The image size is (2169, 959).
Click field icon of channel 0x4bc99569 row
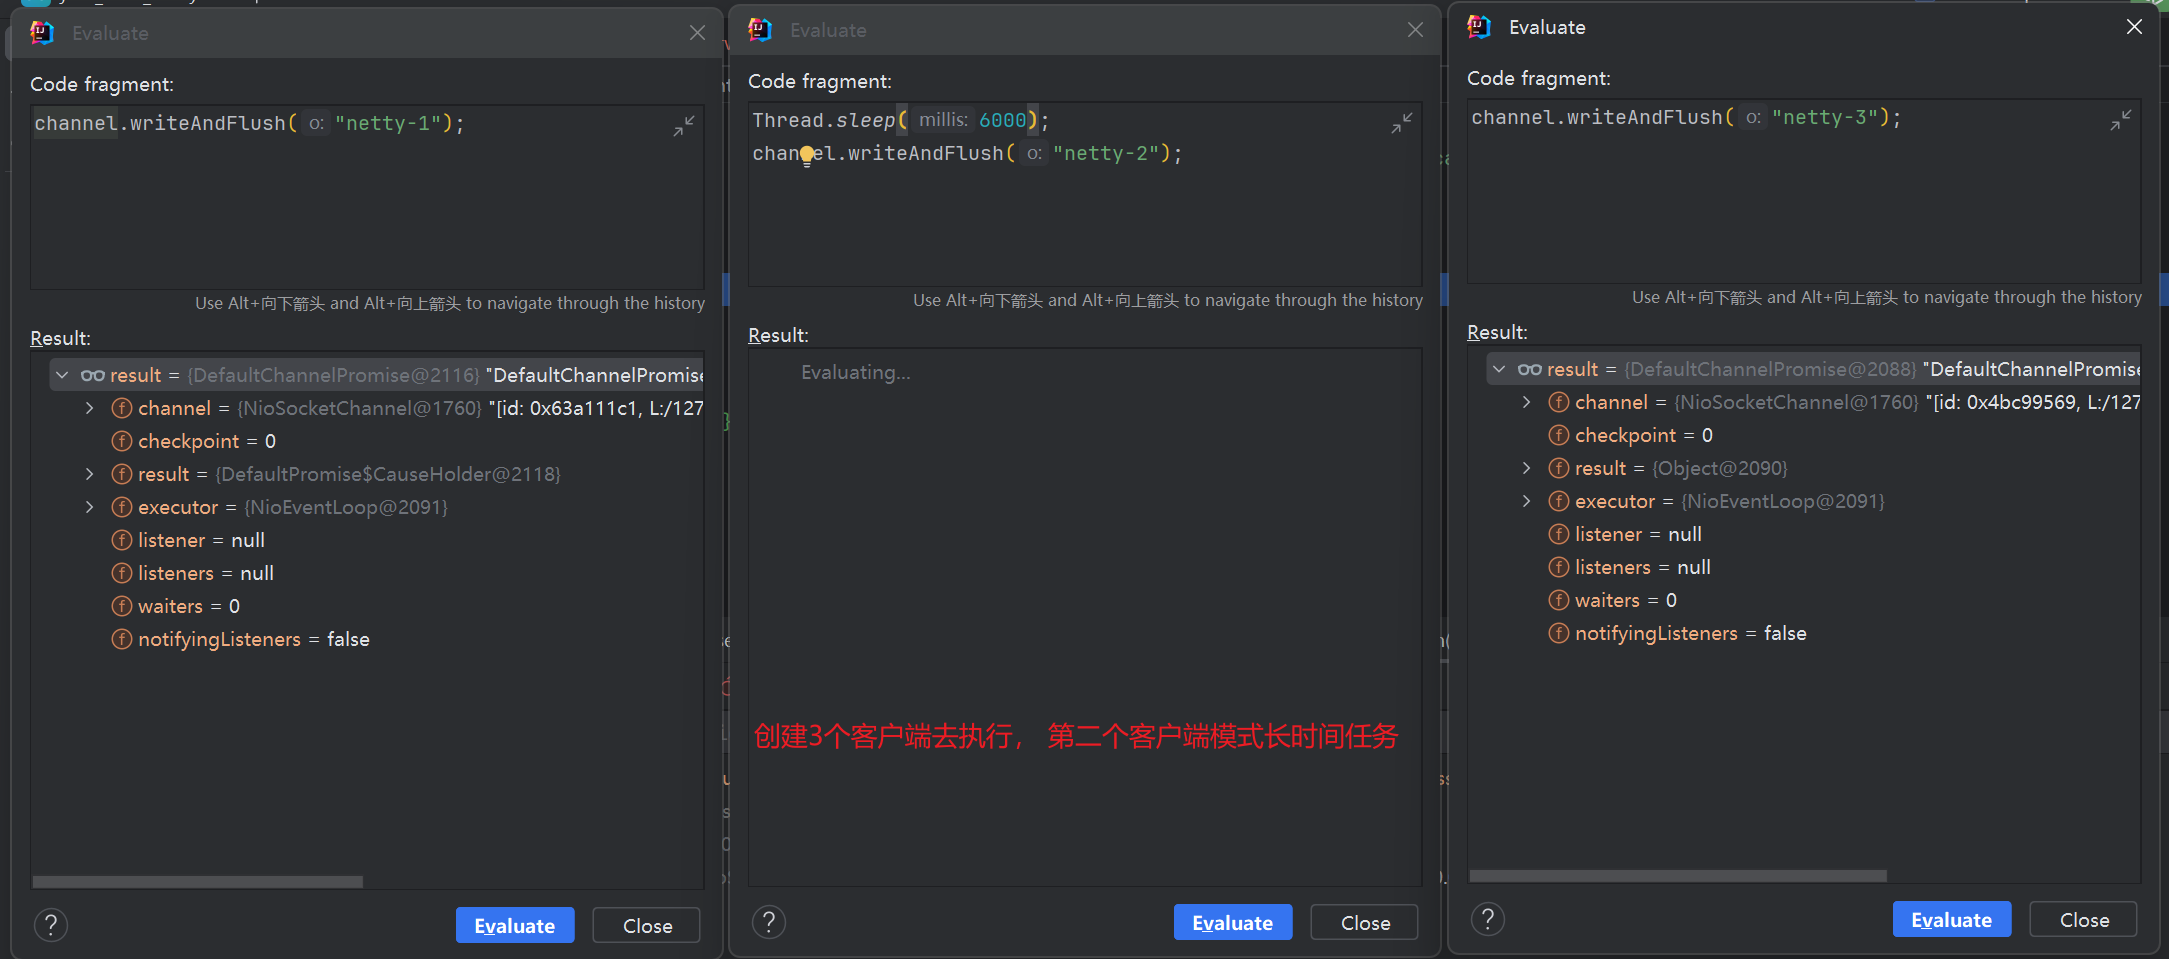1559,402
